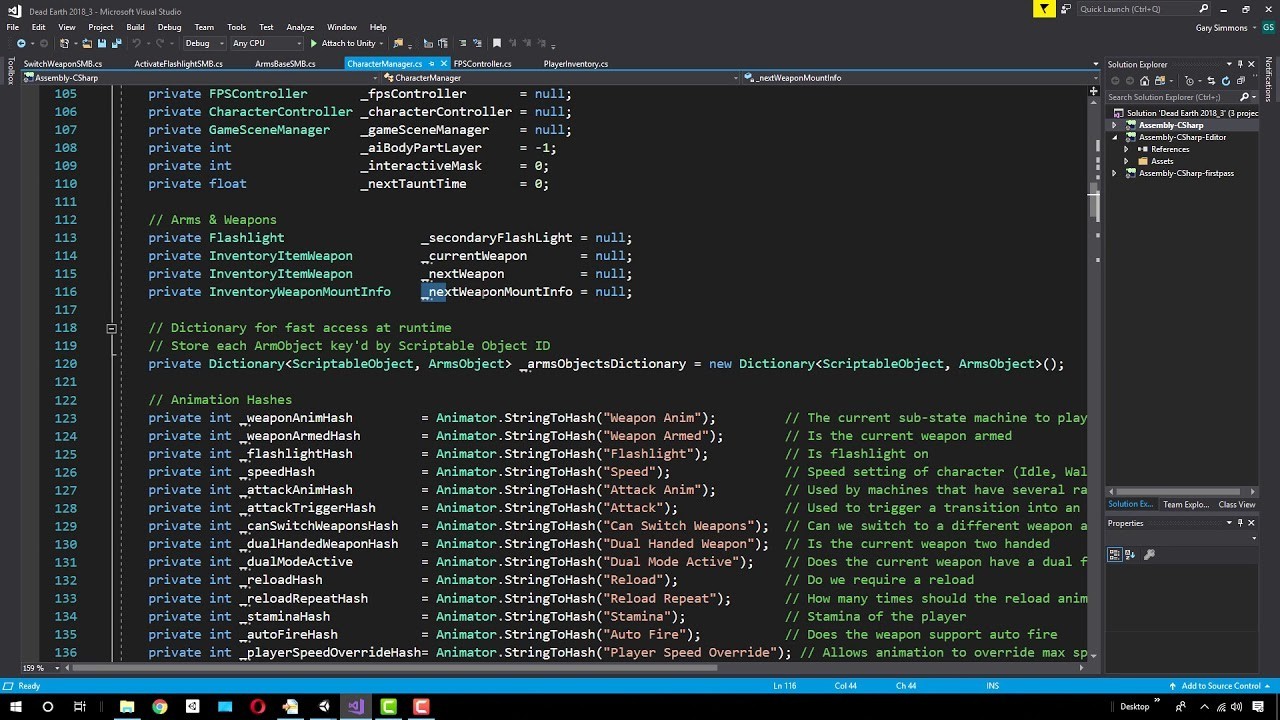1280x720 pixels.
Task: Click the Unity taskbar icon
Action: pyautogui.click(x=323, y=706)
